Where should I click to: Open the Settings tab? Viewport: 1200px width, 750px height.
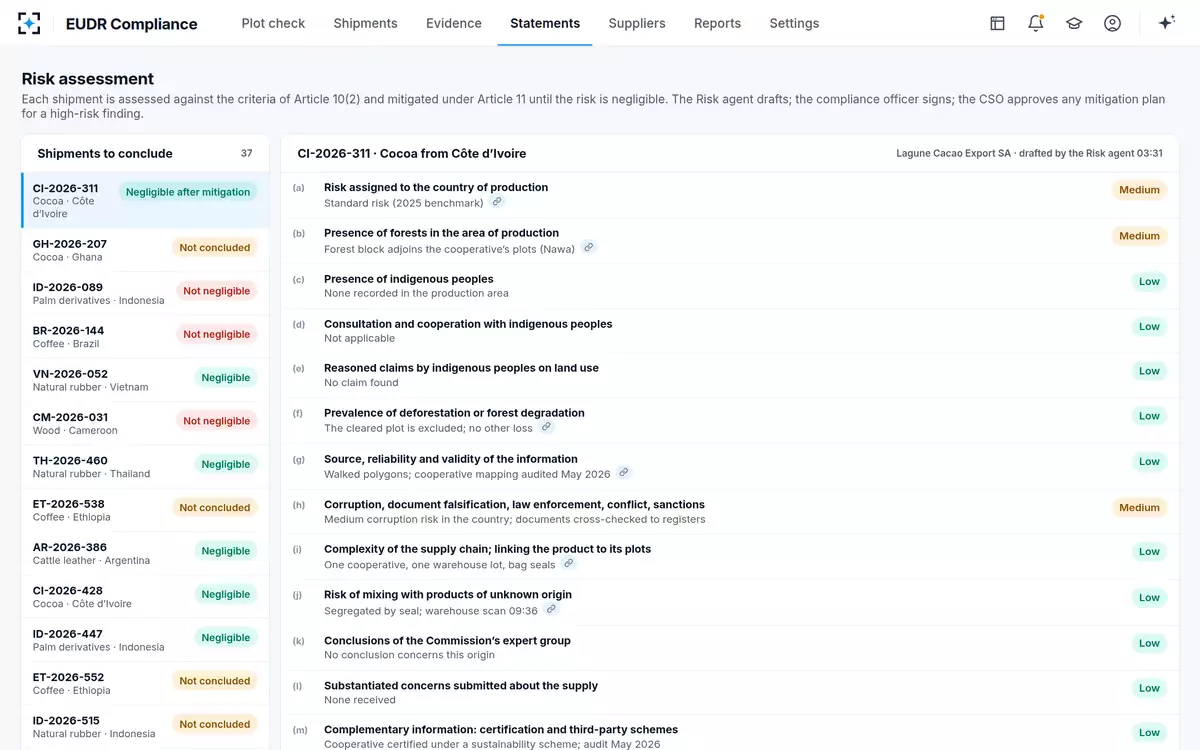click(794, 23)
